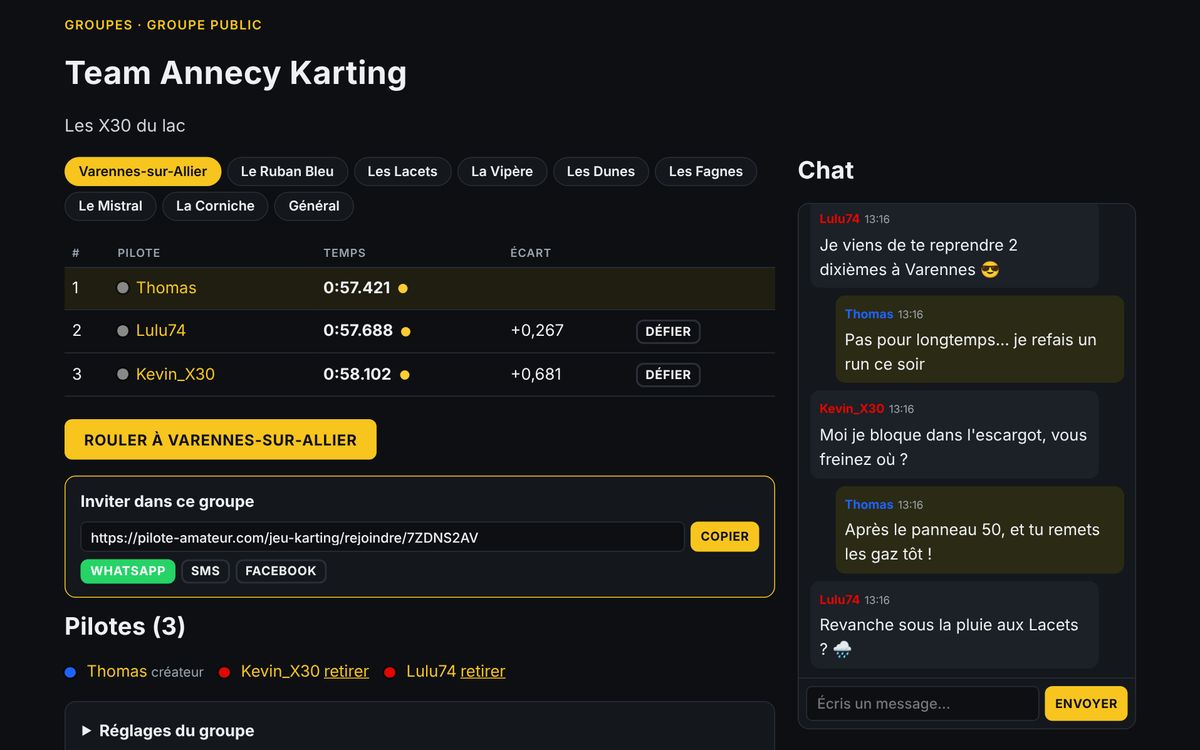Click the chat message about l'escargot
Screen dimensions: 1200x750
[954, 435]
